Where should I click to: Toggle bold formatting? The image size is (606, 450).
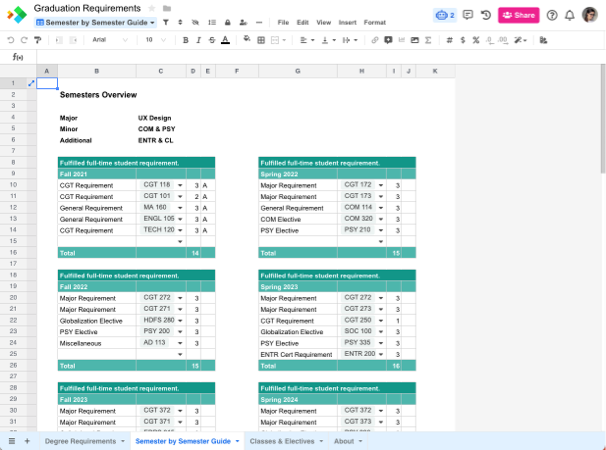click(186, 40)
